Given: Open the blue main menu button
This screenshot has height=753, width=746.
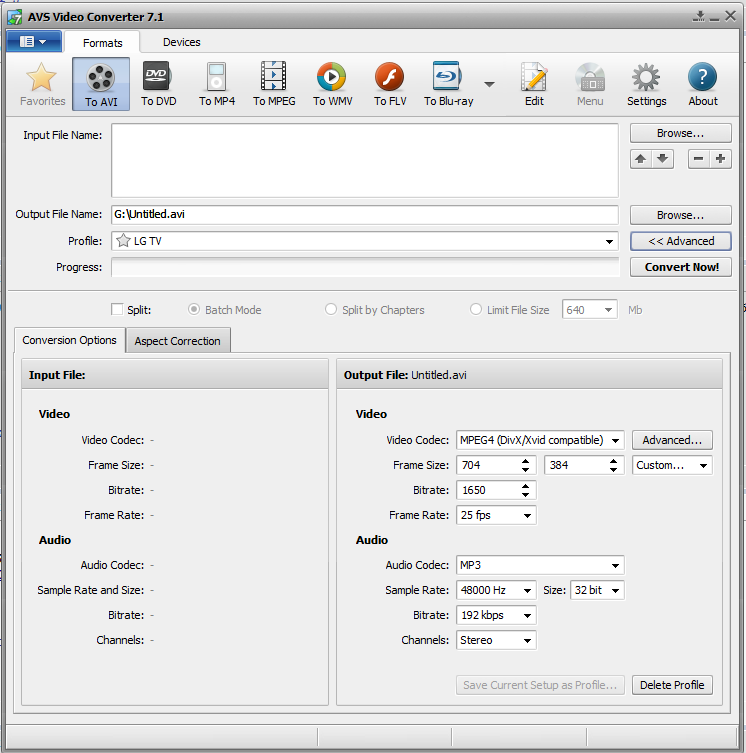Looking at the screenshot, I should click(x=34, y=42).
